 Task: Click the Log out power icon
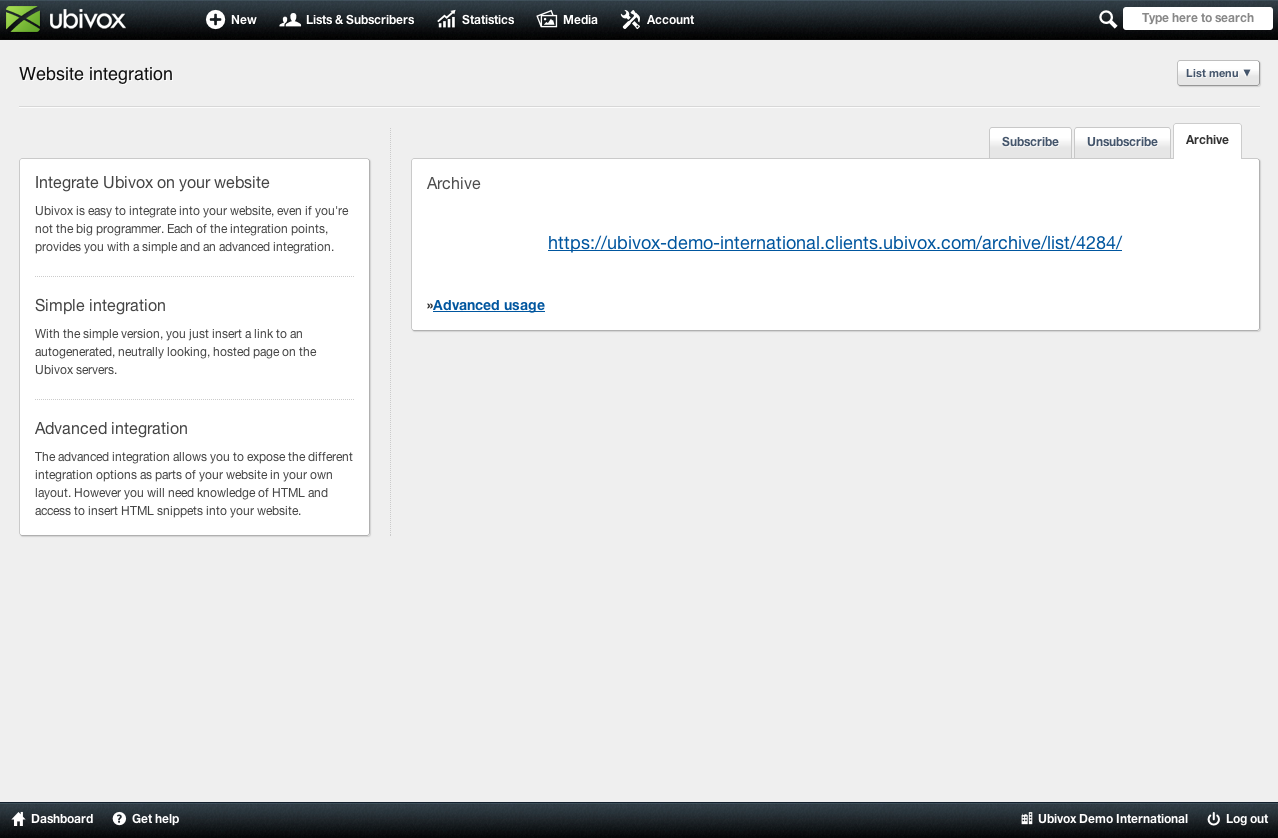[x=1214, y=819]
